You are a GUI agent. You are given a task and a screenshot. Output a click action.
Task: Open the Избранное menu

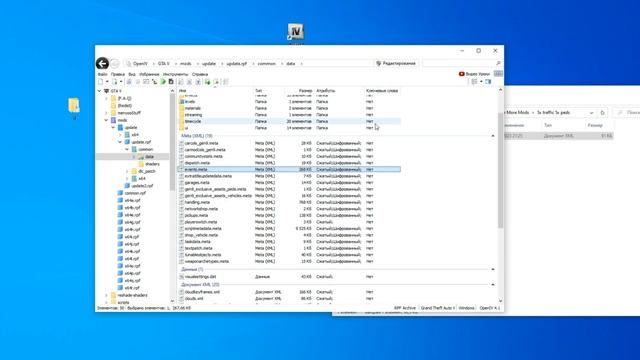149,74
